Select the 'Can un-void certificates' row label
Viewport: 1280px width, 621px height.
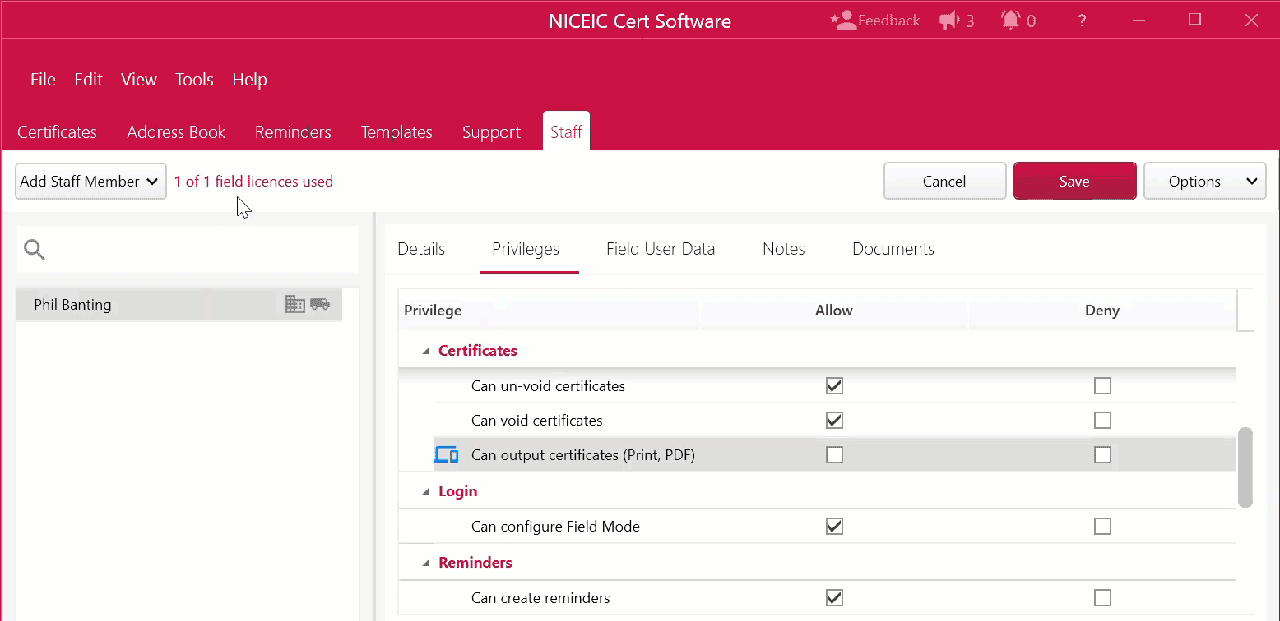point(548,385)
